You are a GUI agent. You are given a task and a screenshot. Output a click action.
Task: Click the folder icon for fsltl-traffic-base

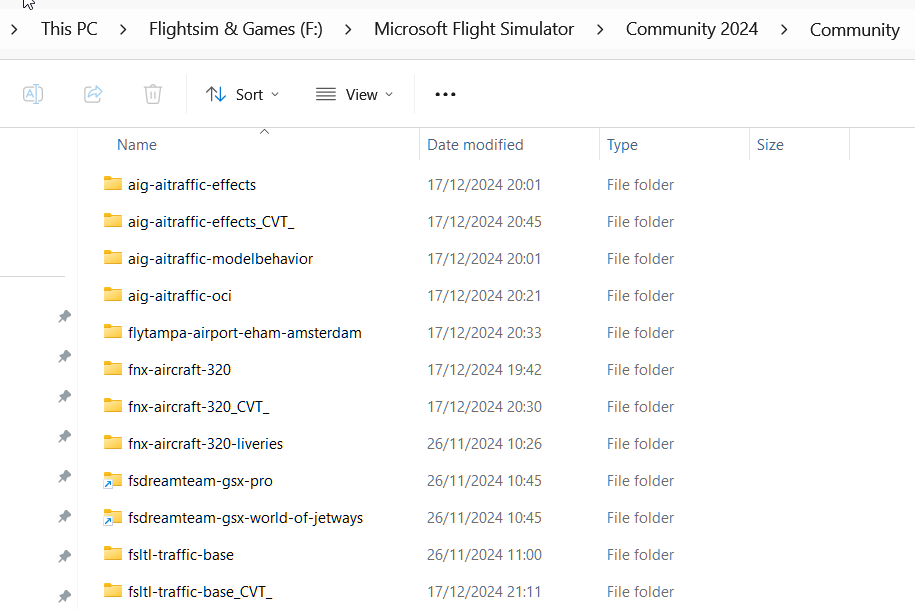click(113, 554)
